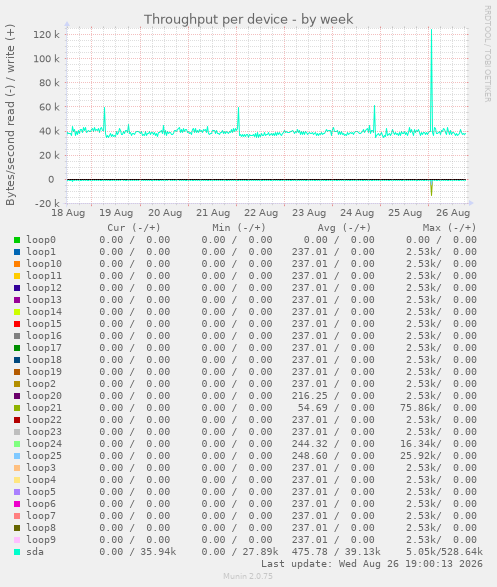Click loop21 average value 54.69
The width and height of the screenshot is (497, 587).
(x=313, y=408)
